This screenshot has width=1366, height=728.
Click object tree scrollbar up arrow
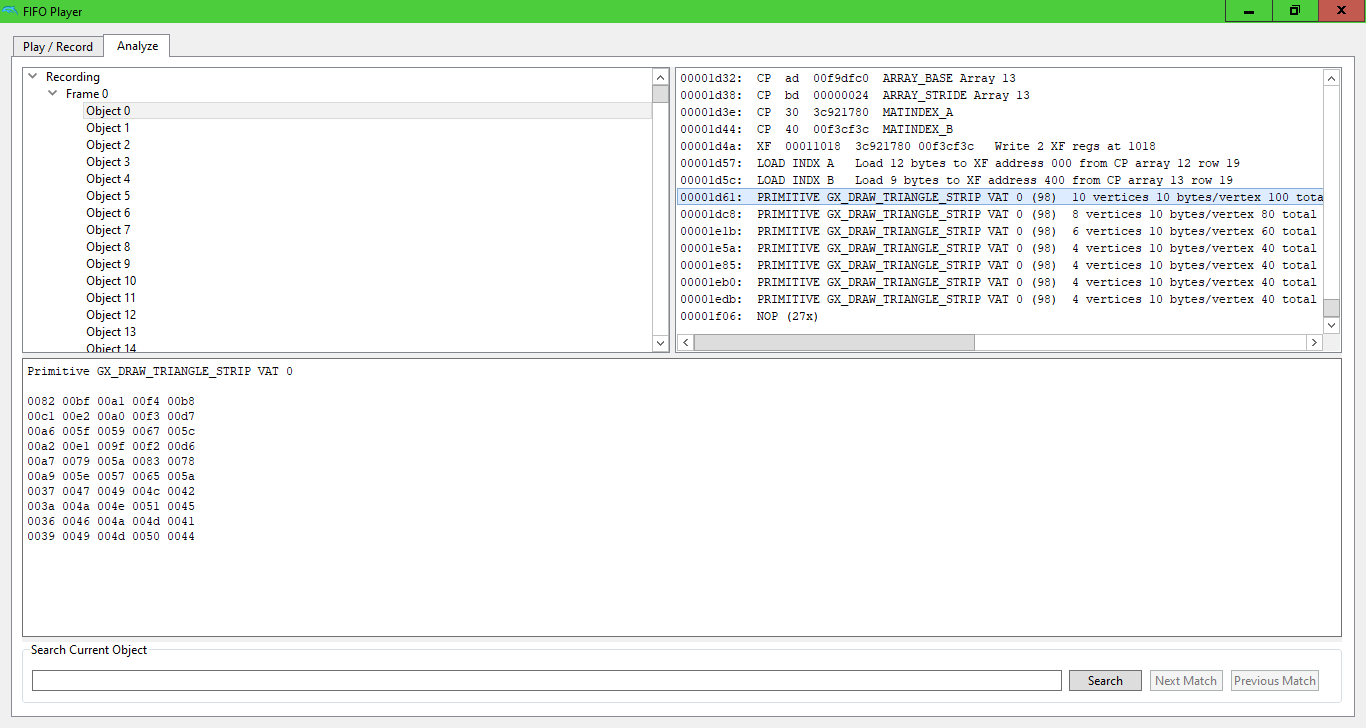click(660, 77)
